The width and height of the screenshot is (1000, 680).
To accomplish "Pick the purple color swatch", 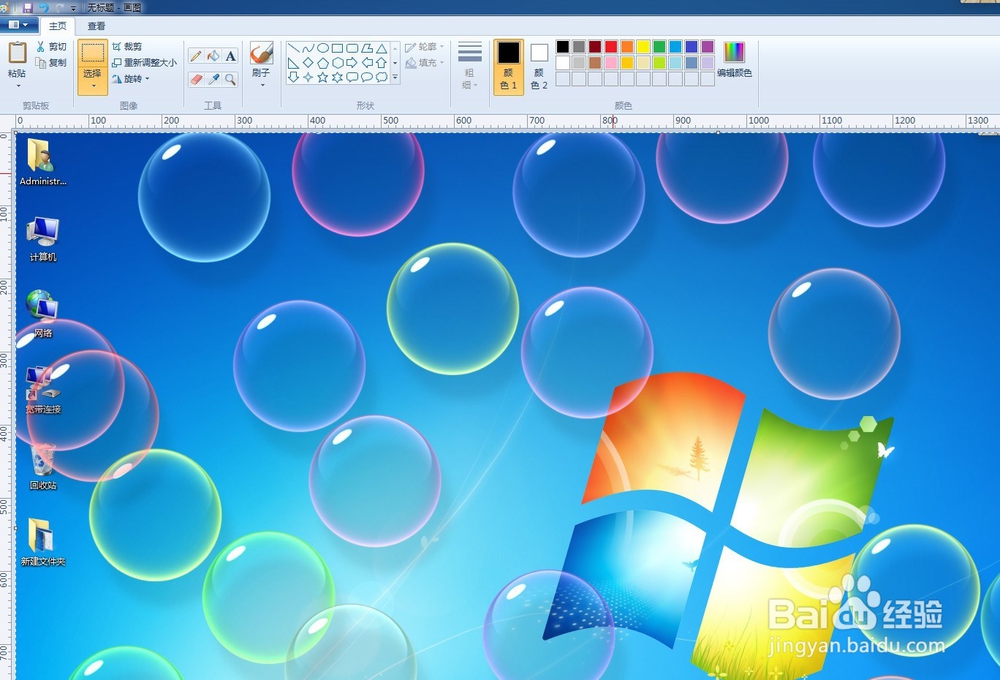I will click(x=707, y=47).
